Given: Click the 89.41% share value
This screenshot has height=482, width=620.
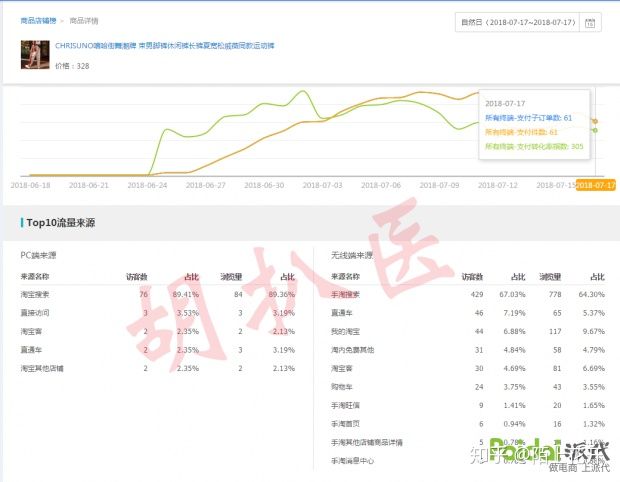Looking at the screenshot, I should point(185,295).
